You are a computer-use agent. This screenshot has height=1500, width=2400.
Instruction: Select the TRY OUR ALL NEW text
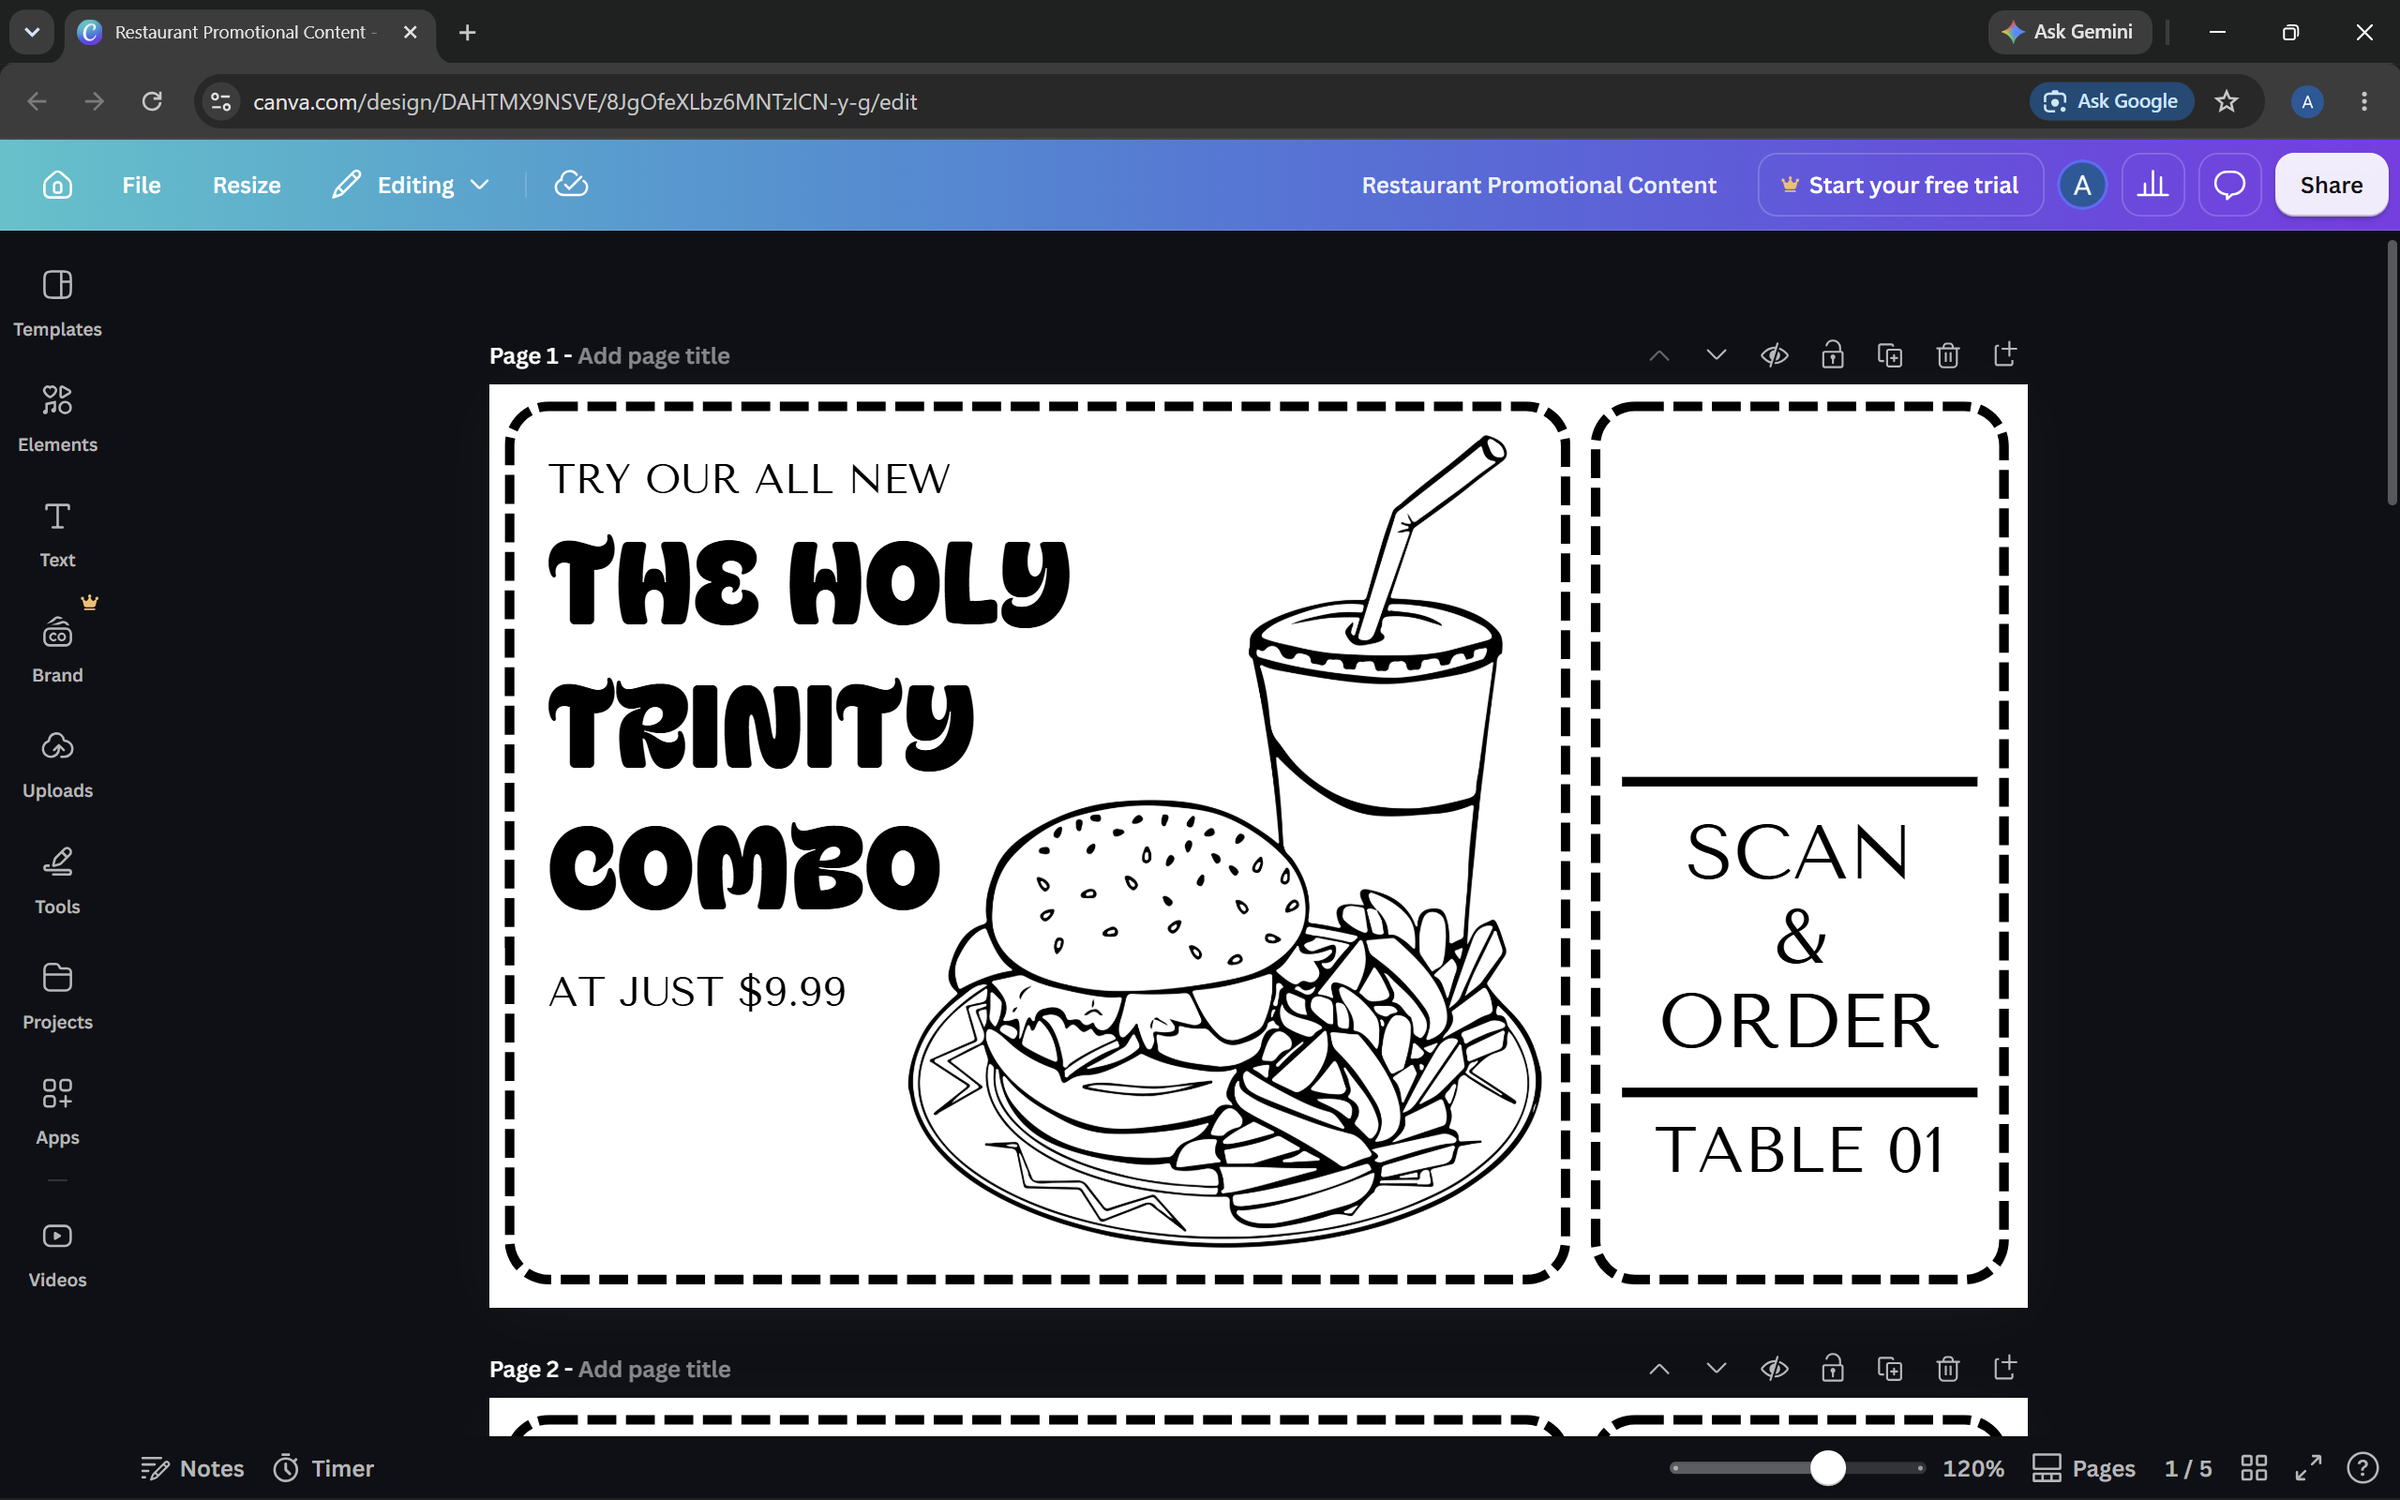tap(749, 479)
